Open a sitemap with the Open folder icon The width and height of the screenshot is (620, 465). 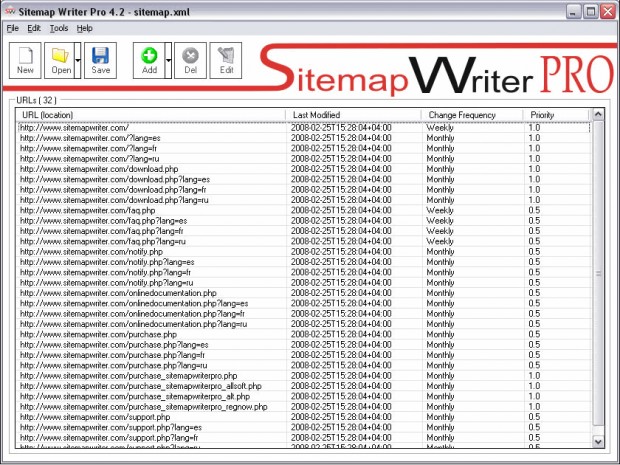pos(59,60)
